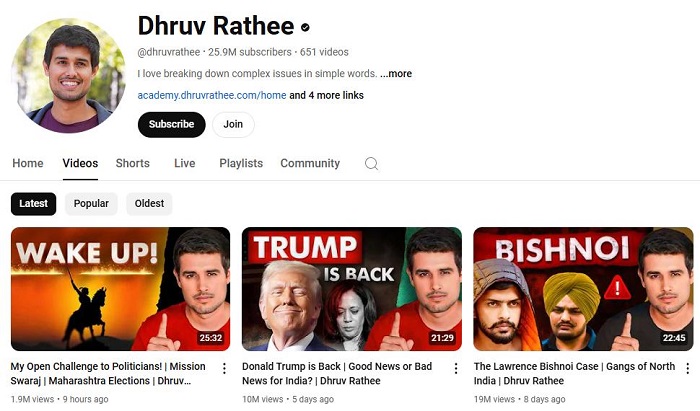Click the channel search magnifier icon
The image size is (700, 411).
pos(371,164)
